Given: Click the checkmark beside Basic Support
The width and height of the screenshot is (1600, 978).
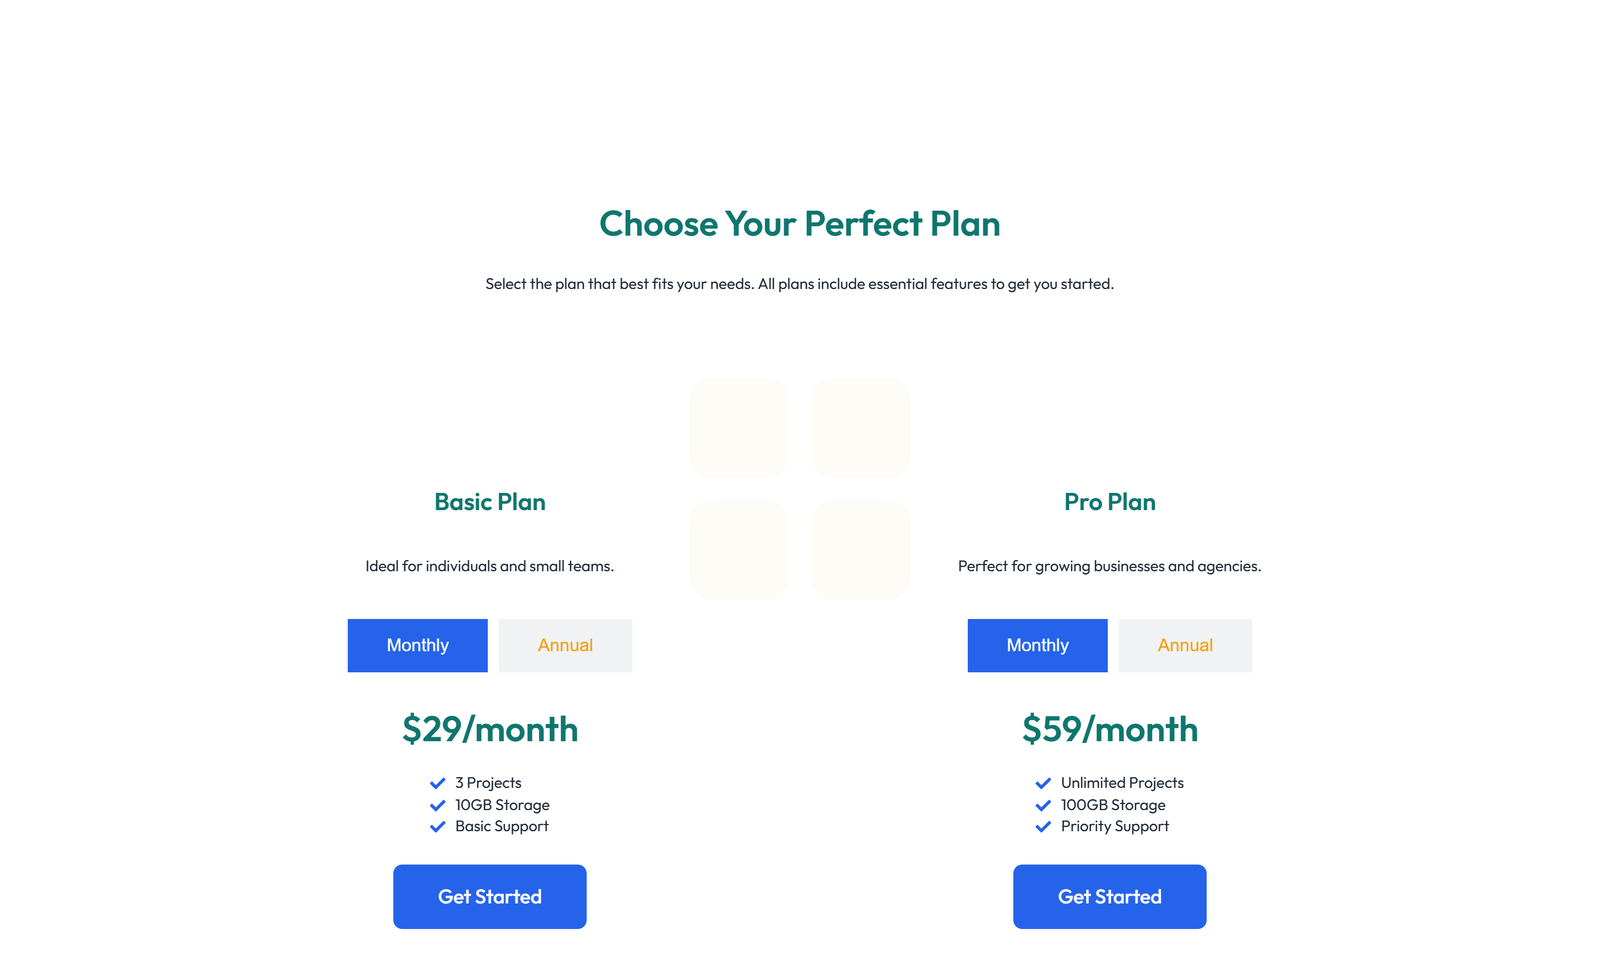Looking at the screenshot, I should tap(437, 826).
